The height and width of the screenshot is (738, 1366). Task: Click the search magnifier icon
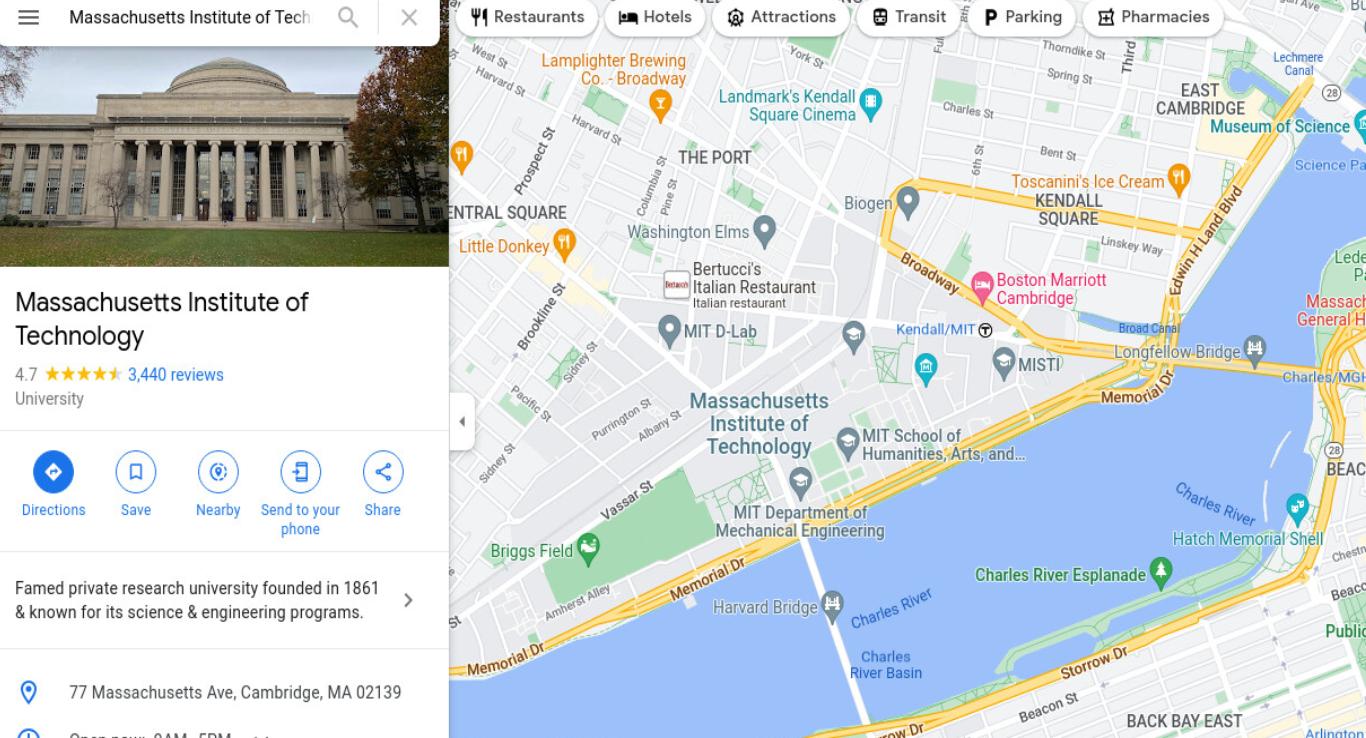click(x=347, y=17)
